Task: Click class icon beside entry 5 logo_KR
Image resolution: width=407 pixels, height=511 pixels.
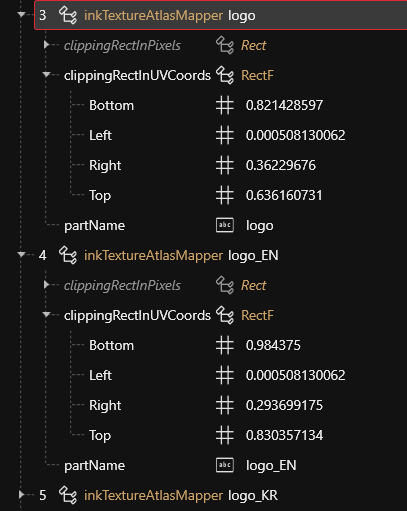Action: coord(68,495)
